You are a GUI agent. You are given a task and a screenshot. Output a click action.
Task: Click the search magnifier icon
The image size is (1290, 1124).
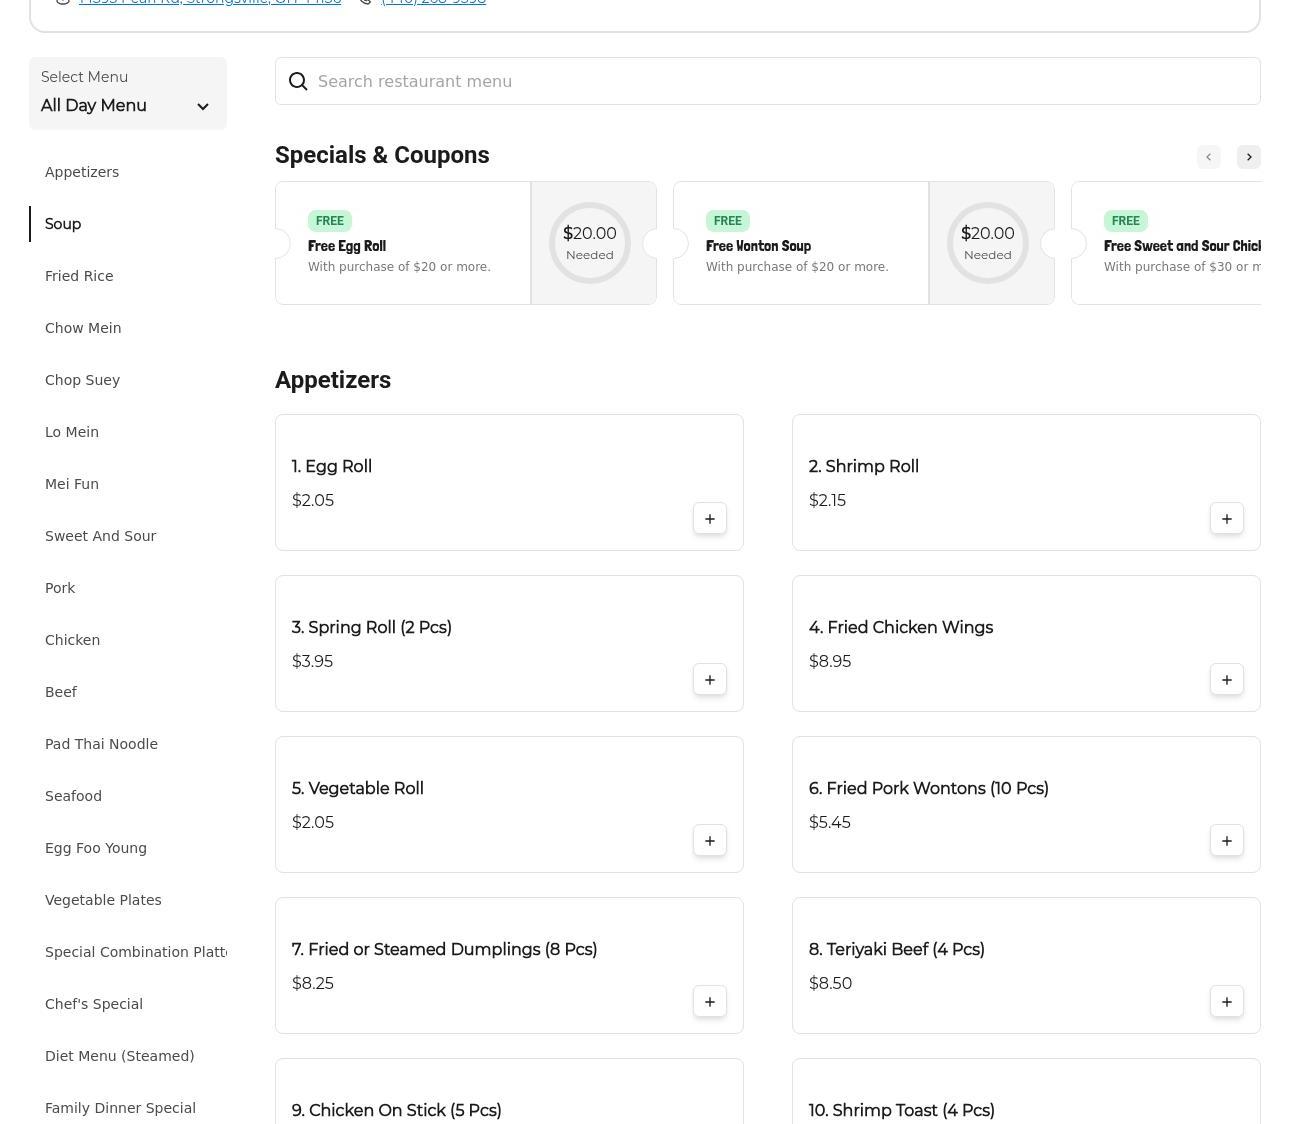coord(298,82)
